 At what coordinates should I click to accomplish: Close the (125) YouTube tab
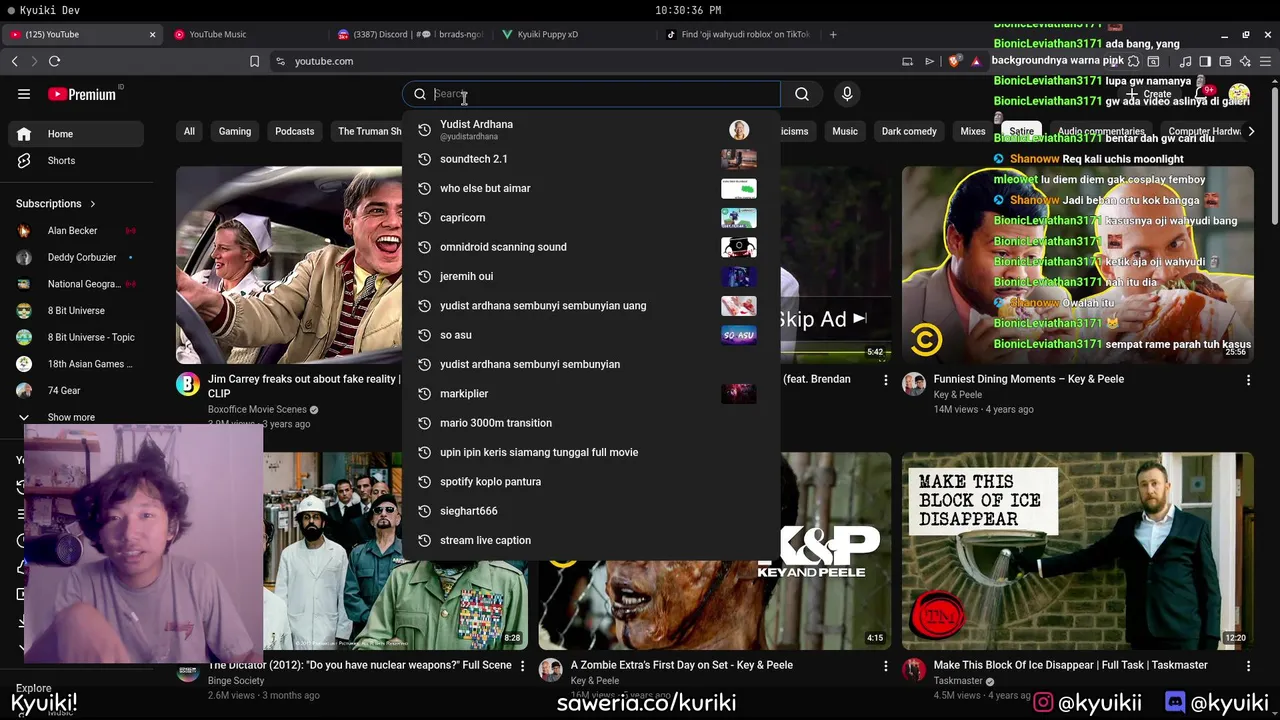(152, 34)
